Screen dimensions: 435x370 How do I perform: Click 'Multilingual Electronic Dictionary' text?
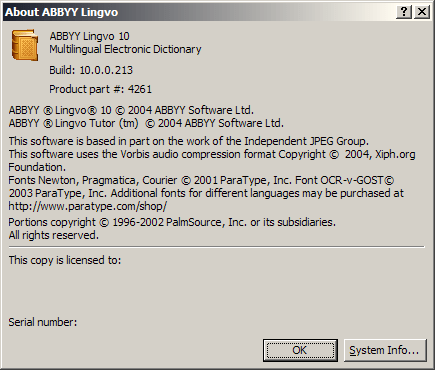click(125, 49)
